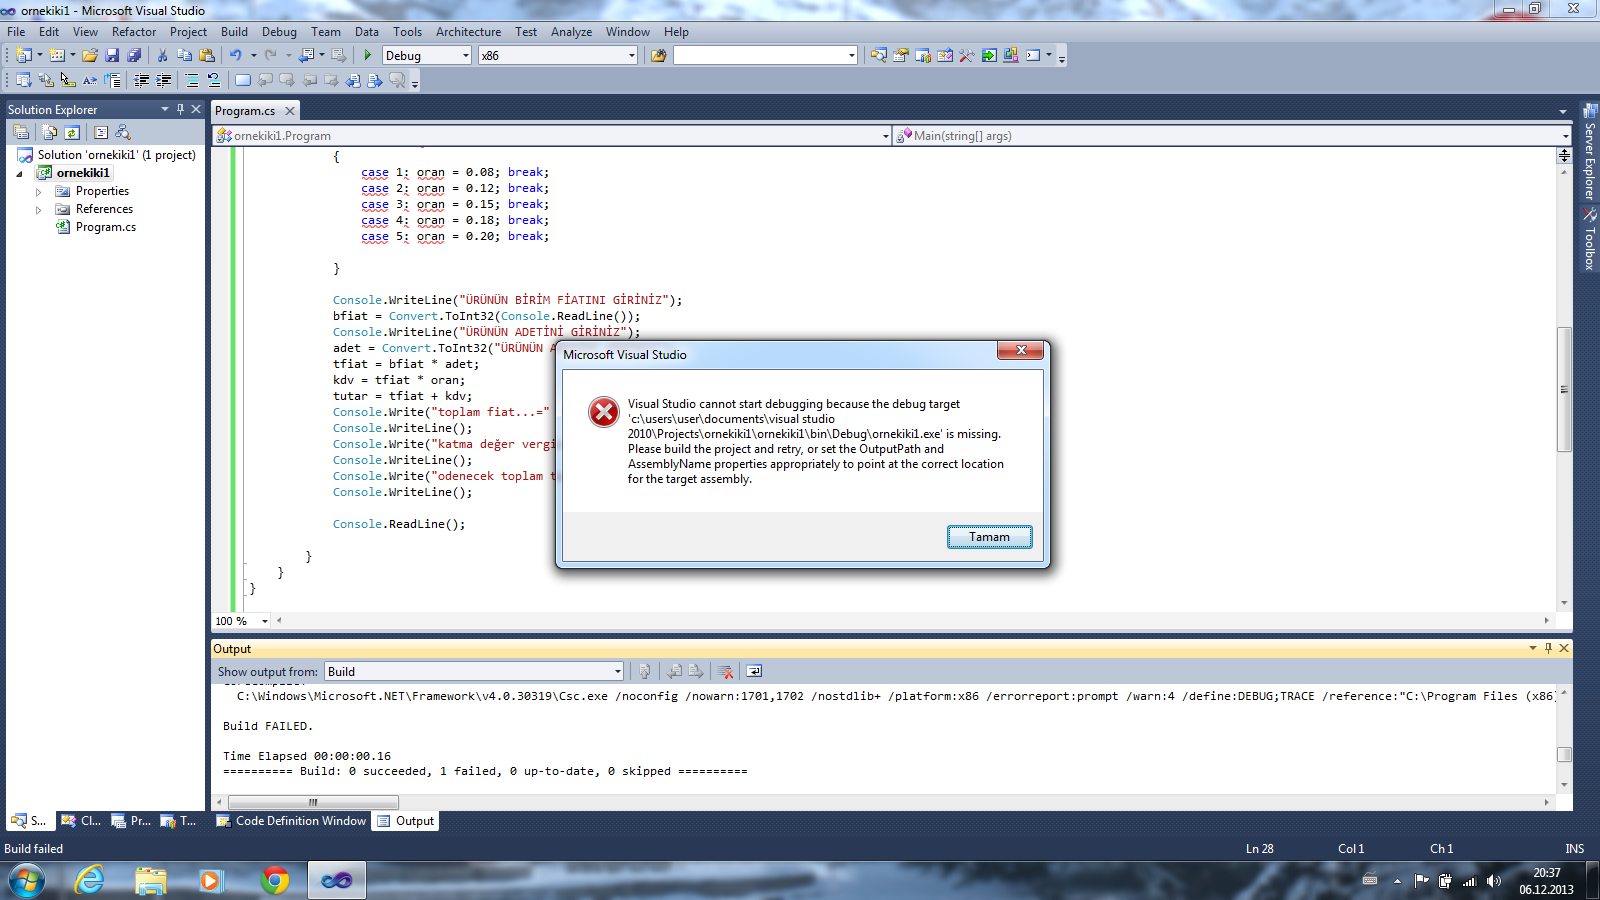Click the Save All toolbar icon
Viewport: 1600px width, 900px height.
(134, 55)
